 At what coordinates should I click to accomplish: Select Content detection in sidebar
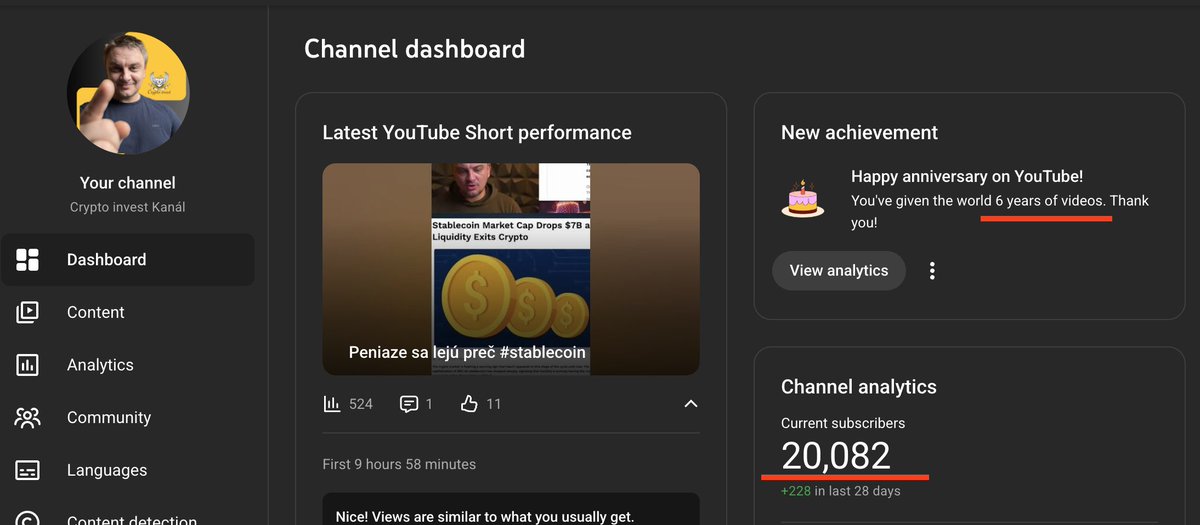[x=128, y=518]
